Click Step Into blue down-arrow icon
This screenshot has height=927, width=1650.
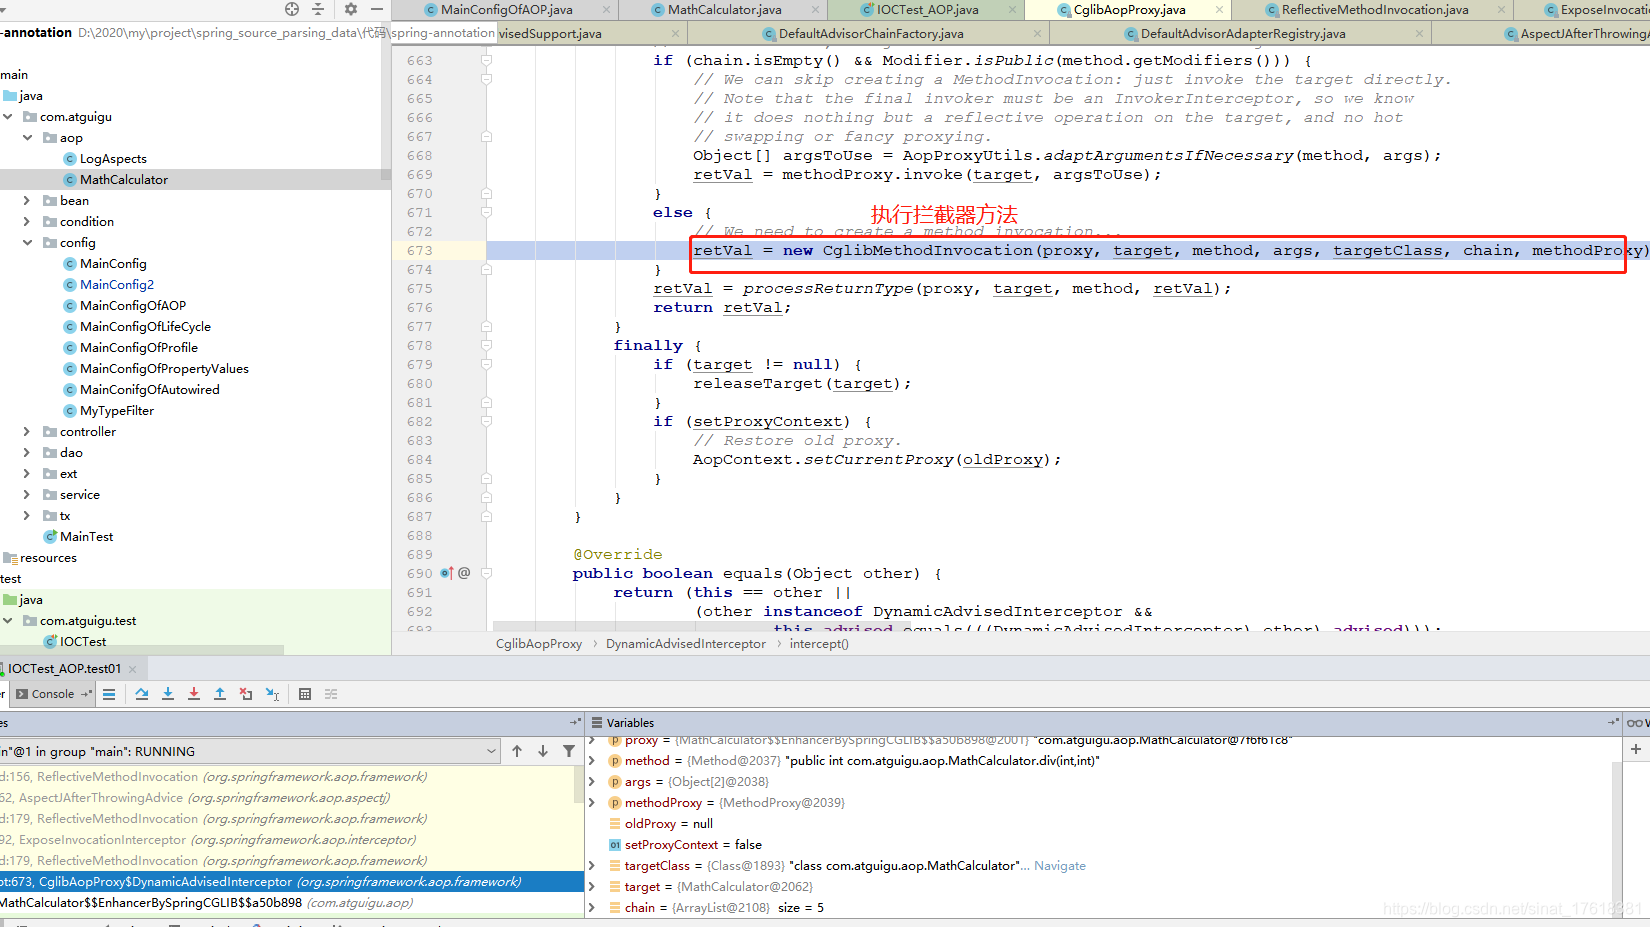[168, 694]
